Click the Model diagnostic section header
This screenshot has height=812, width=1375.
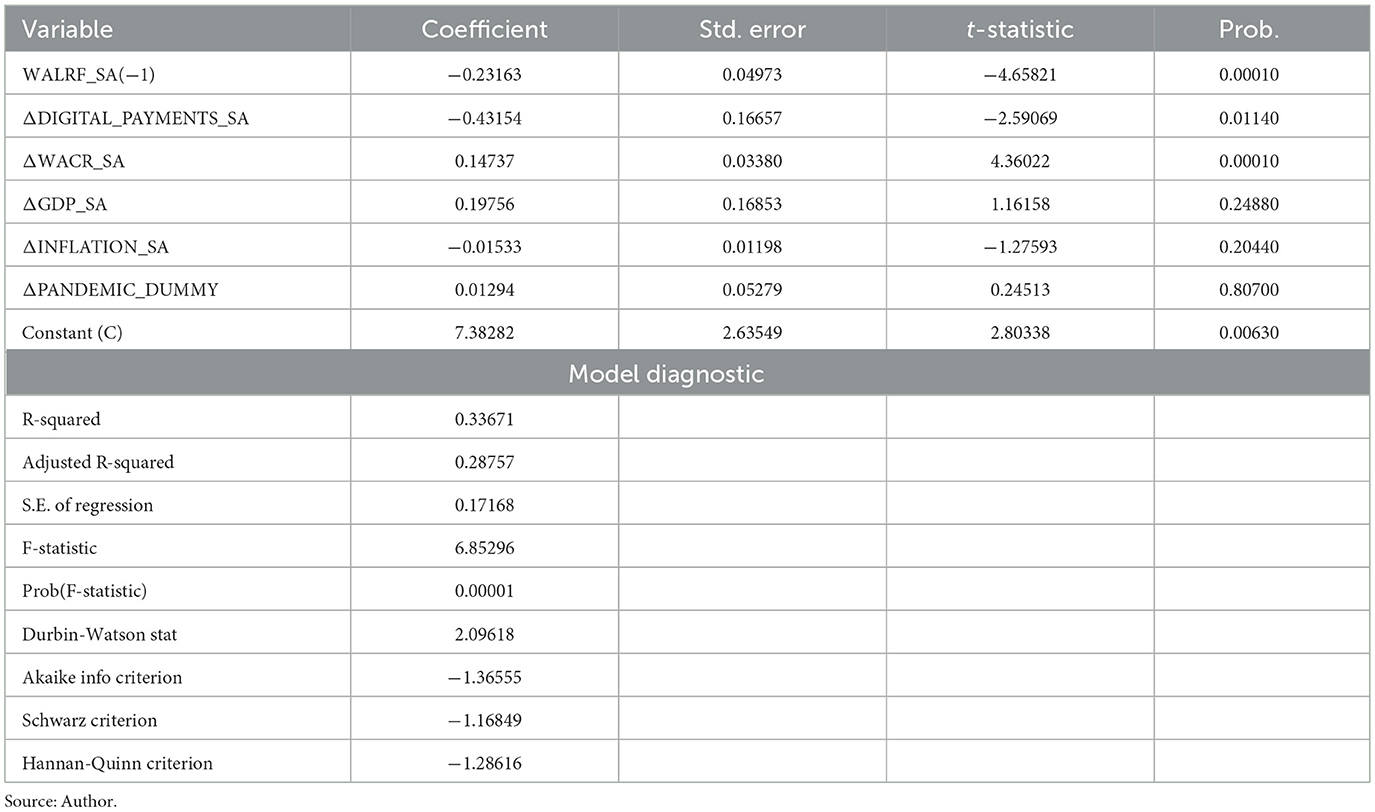(687, 375)
